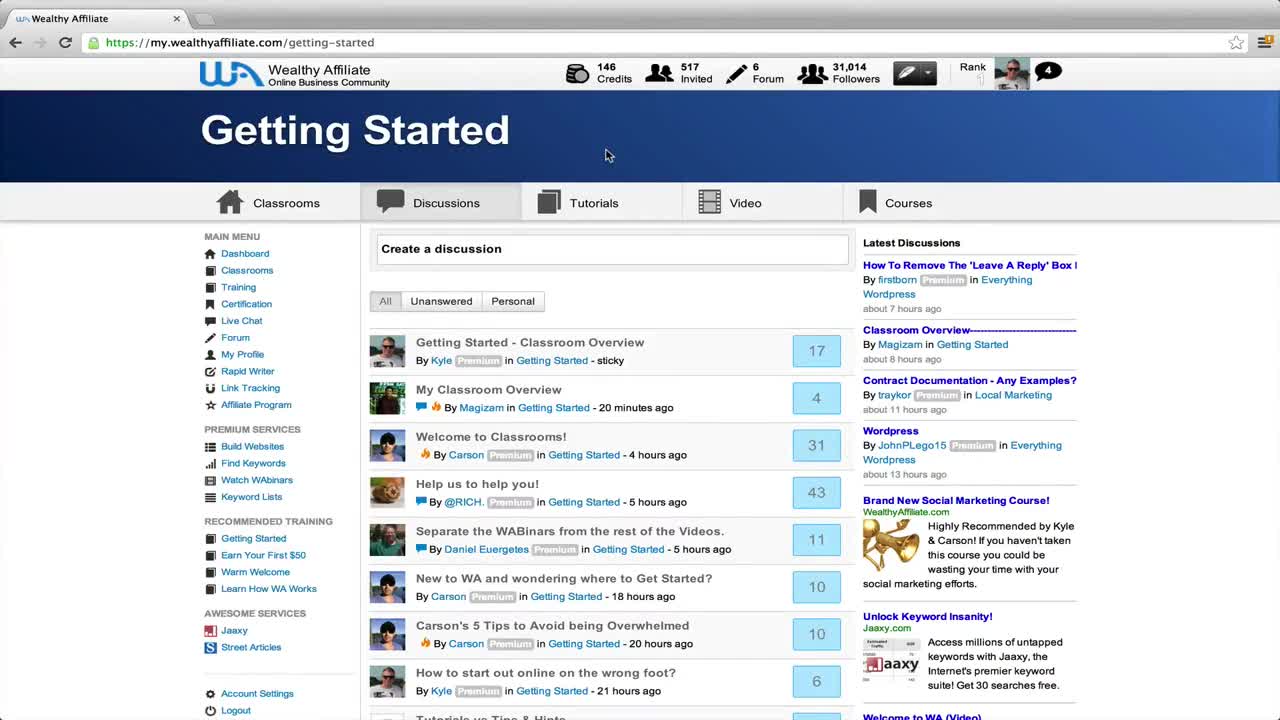Viewport: 1280px width, 720px height.
Task: Open Build Websites link
Action: point(252,447)
